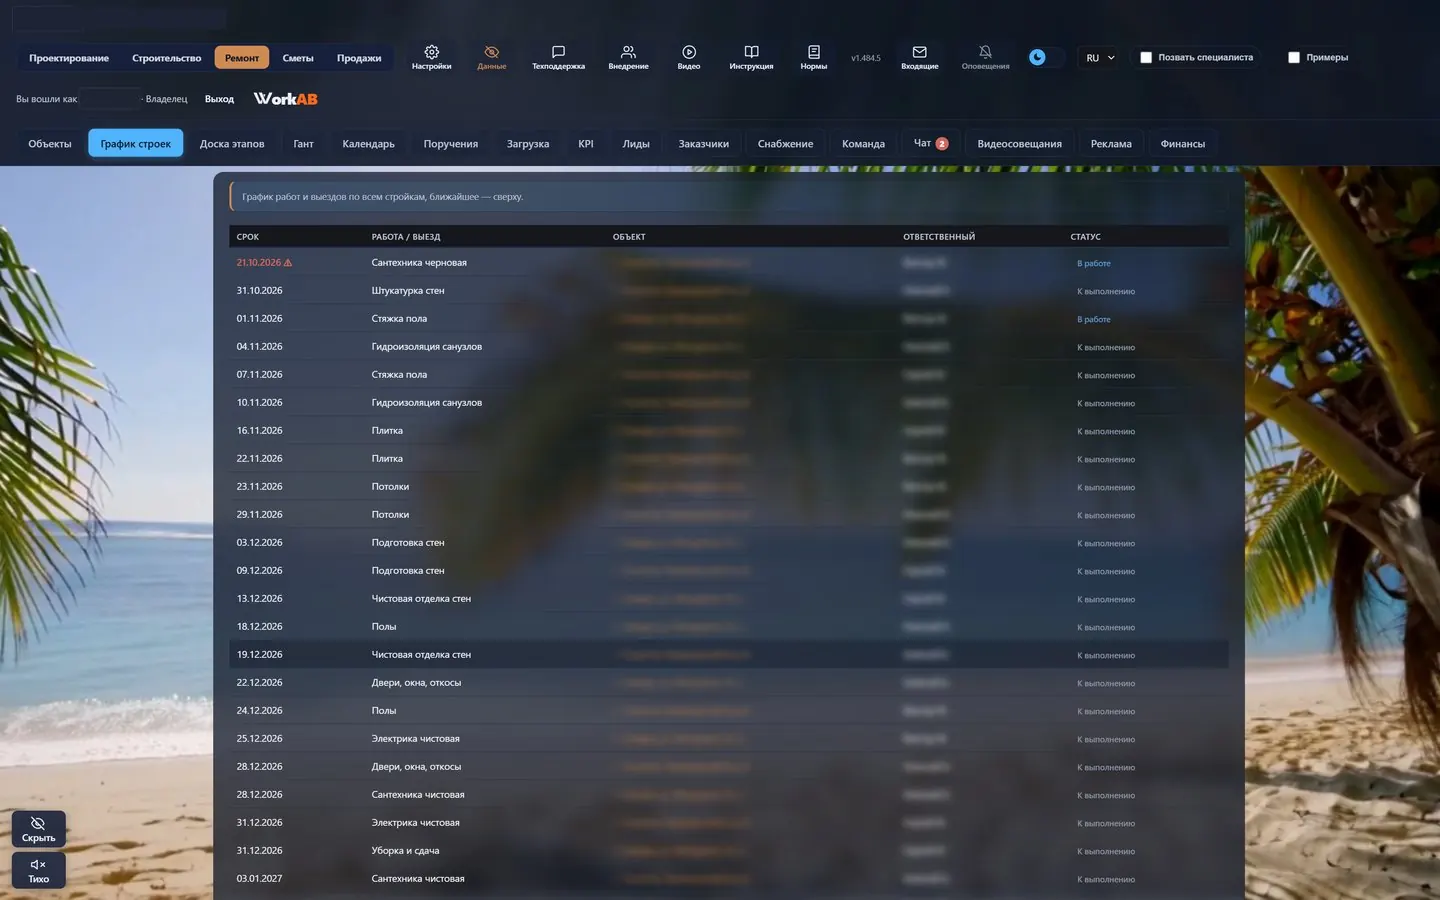Open the Настройки gear icon
Screen dimensions: 1440x900
(432, 57)
